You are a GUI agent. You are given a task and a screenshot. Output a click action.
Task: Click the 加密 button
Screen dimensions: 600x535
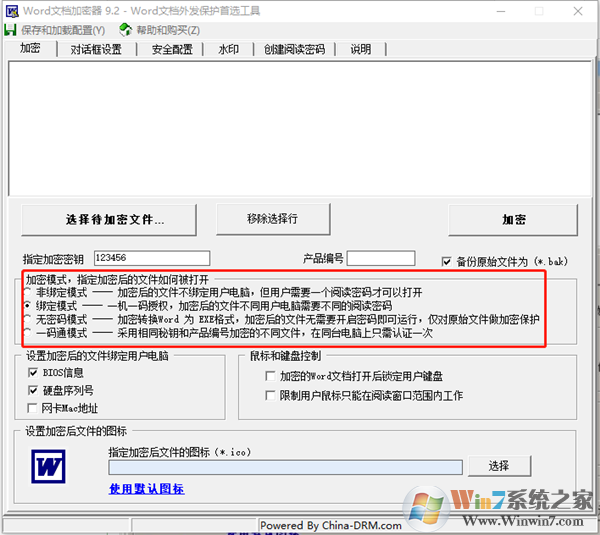click(513, 220)
